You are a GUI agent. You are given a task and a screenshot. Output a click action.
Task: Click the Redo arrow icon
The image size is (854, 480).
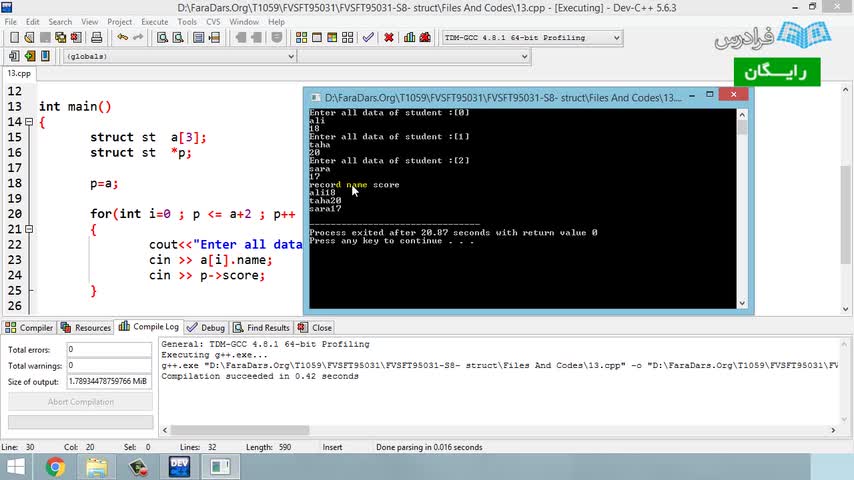coord(138,38)
